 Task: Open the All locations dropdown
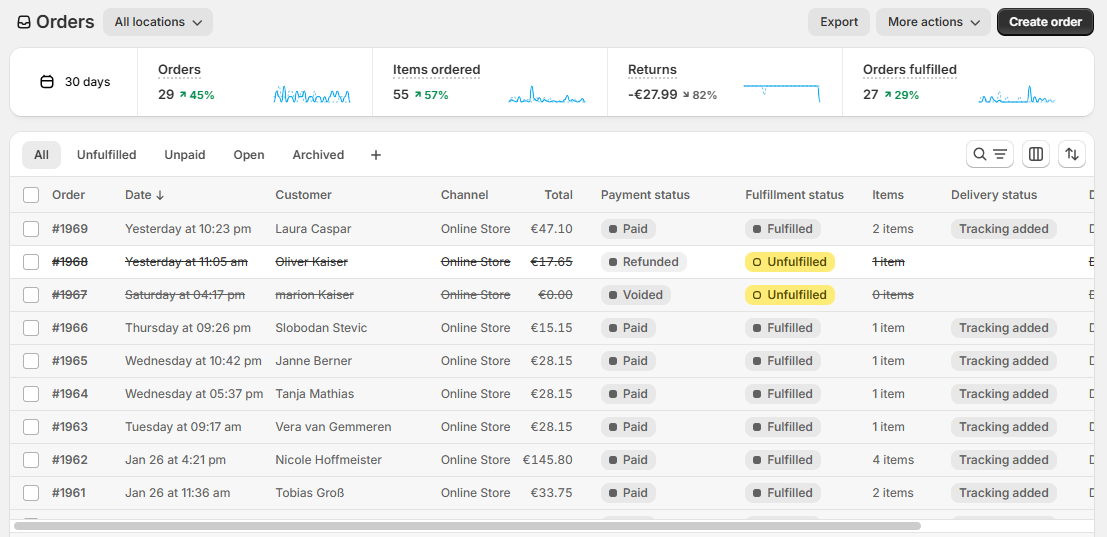point(158,22)
